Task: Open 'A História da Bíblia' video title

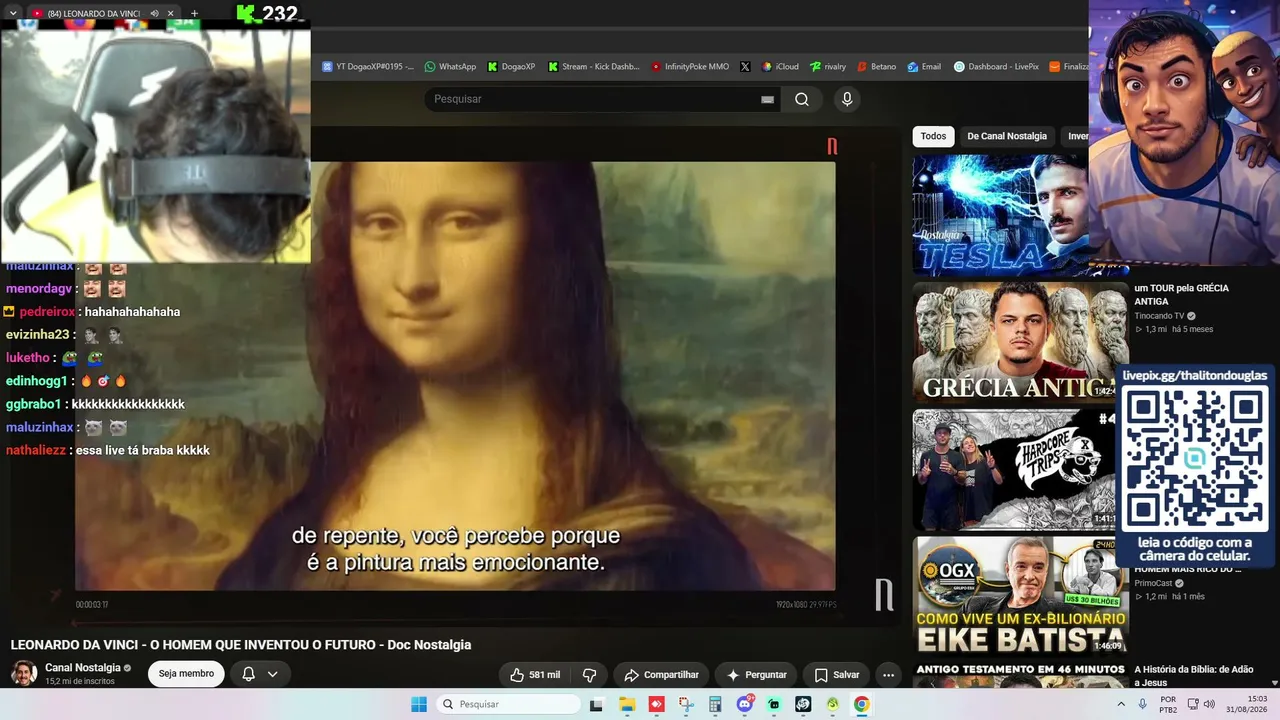Action: [1196, 676]
